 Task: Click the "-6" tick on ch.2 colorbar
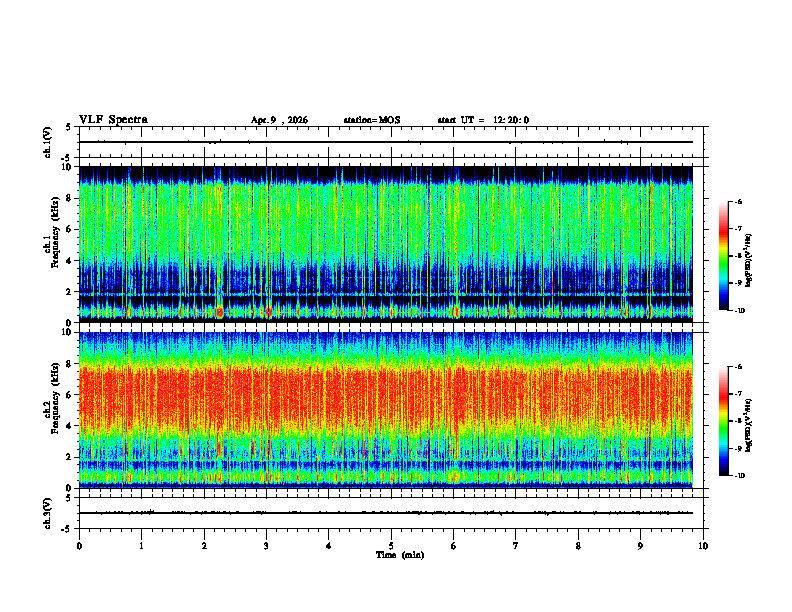pos(738,367)
